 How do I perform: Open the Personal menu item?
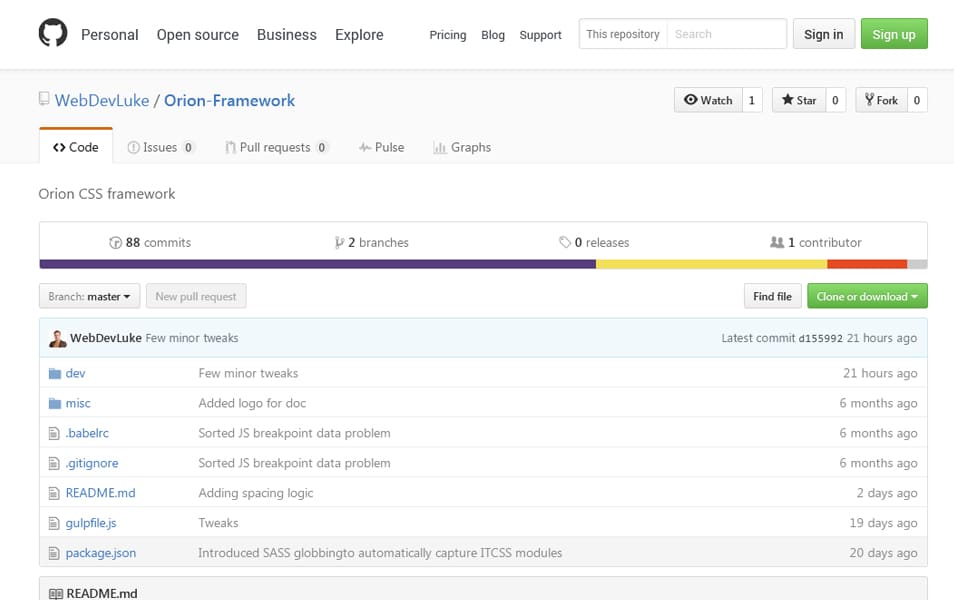[110, 35]
